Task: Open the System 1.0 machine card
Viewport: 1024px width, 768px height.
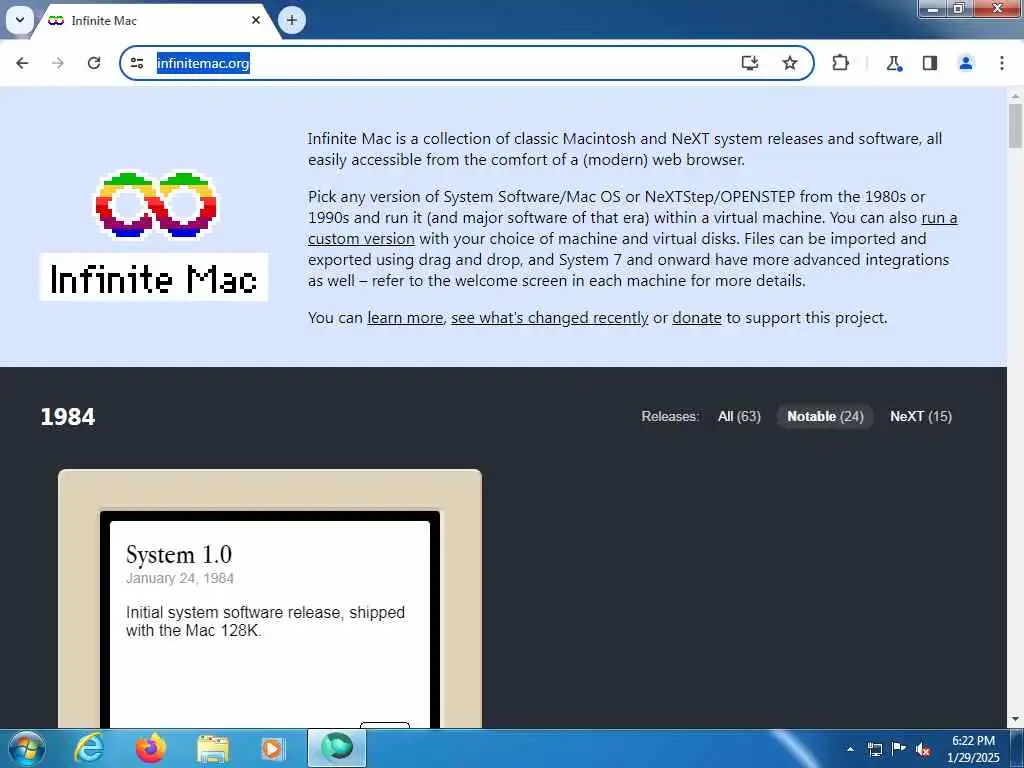Action: [x=270, y=598]
